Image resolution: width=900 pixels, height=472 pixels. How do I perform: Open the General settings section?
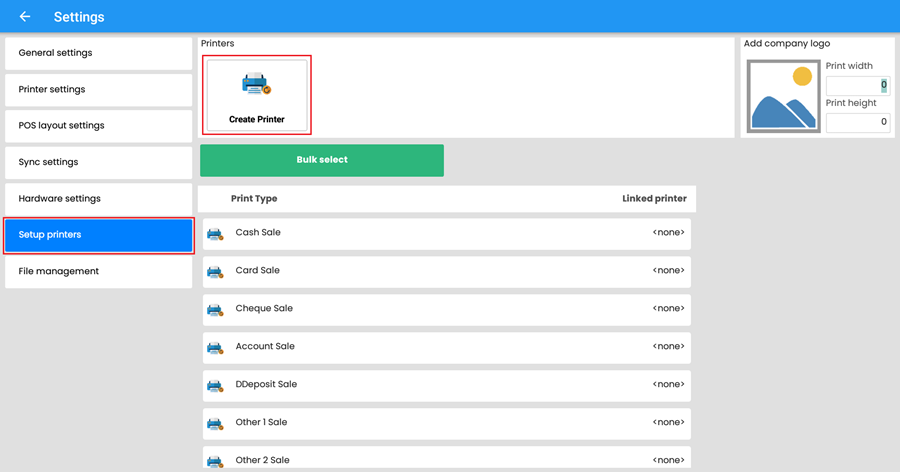tap(98, 53)
